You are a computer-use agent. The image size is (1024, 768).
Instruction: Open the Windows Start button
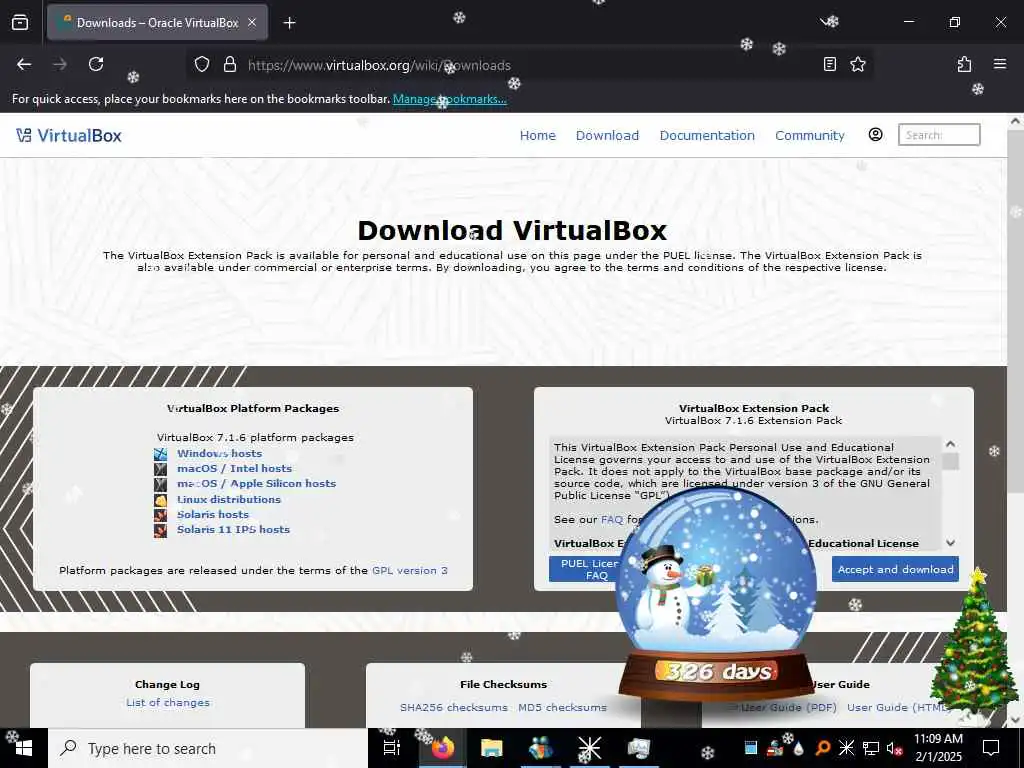[24, 748]
